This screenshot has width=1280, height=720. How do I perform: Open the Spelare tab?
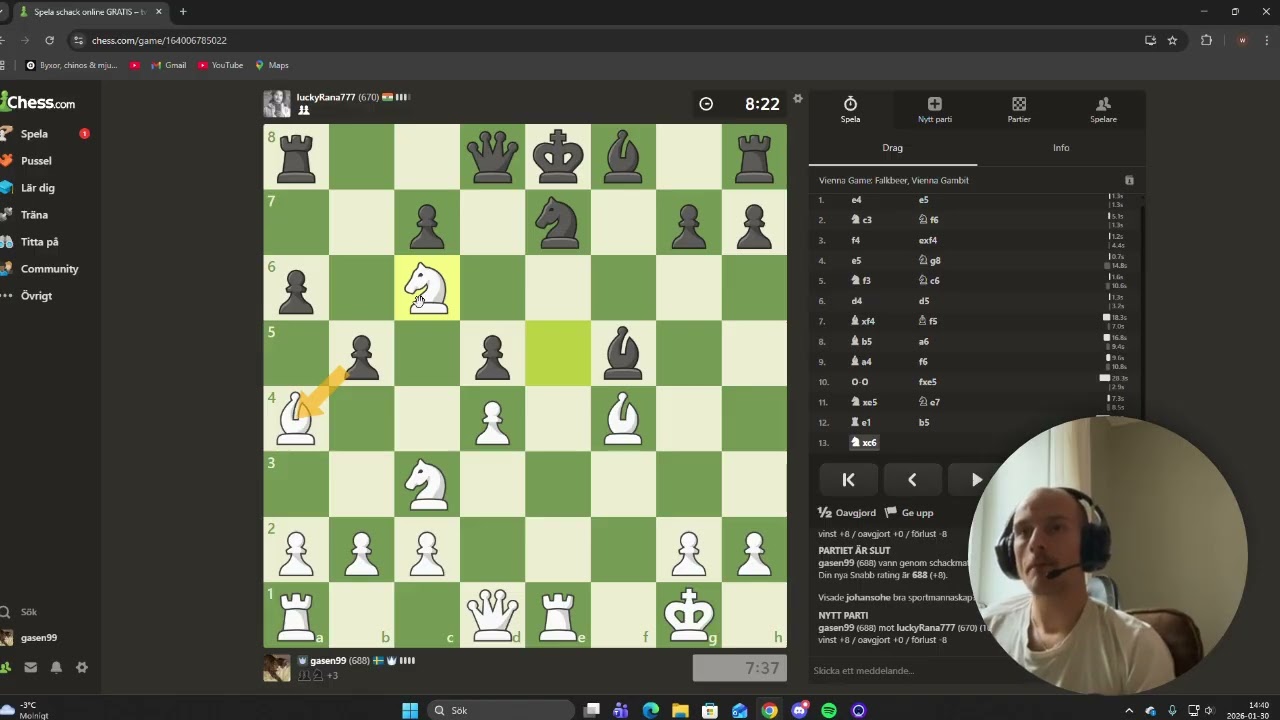(1103, 110)
